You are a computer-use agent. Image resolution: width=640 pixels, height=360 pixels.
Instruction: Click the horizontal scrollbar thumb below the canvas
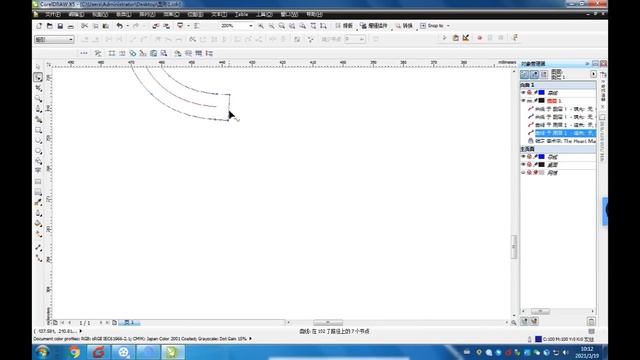(x=328, y=322)
